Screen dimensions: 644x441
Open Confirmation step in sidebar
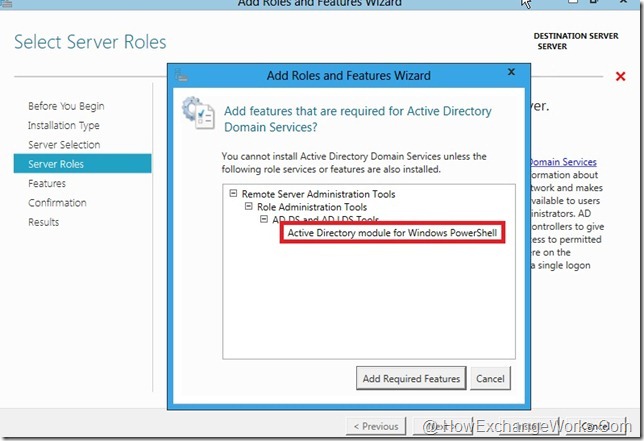tap(57, 203)
